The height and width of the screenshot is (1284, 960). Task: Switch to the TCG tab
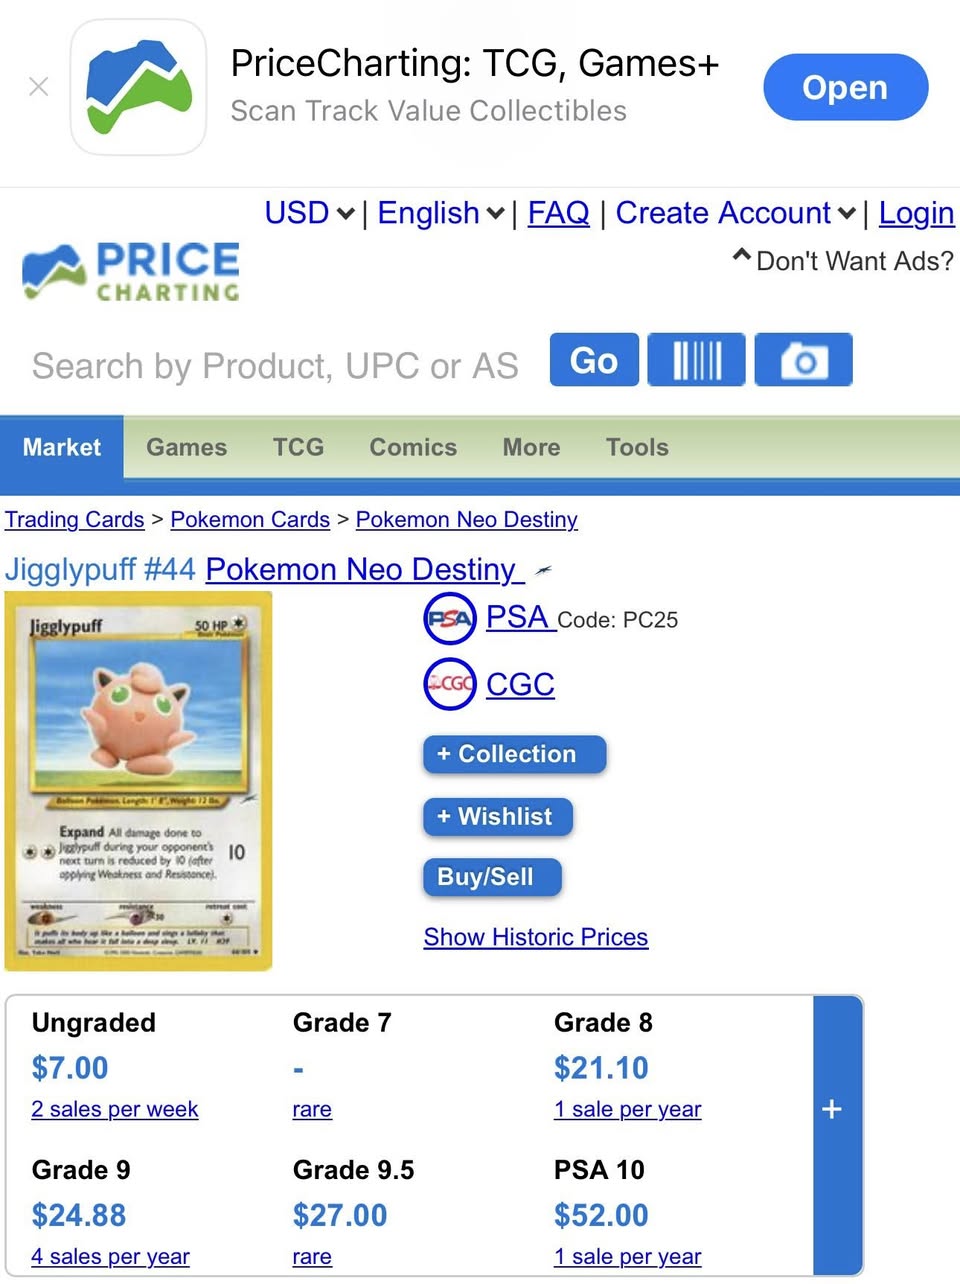pos(298,447)
